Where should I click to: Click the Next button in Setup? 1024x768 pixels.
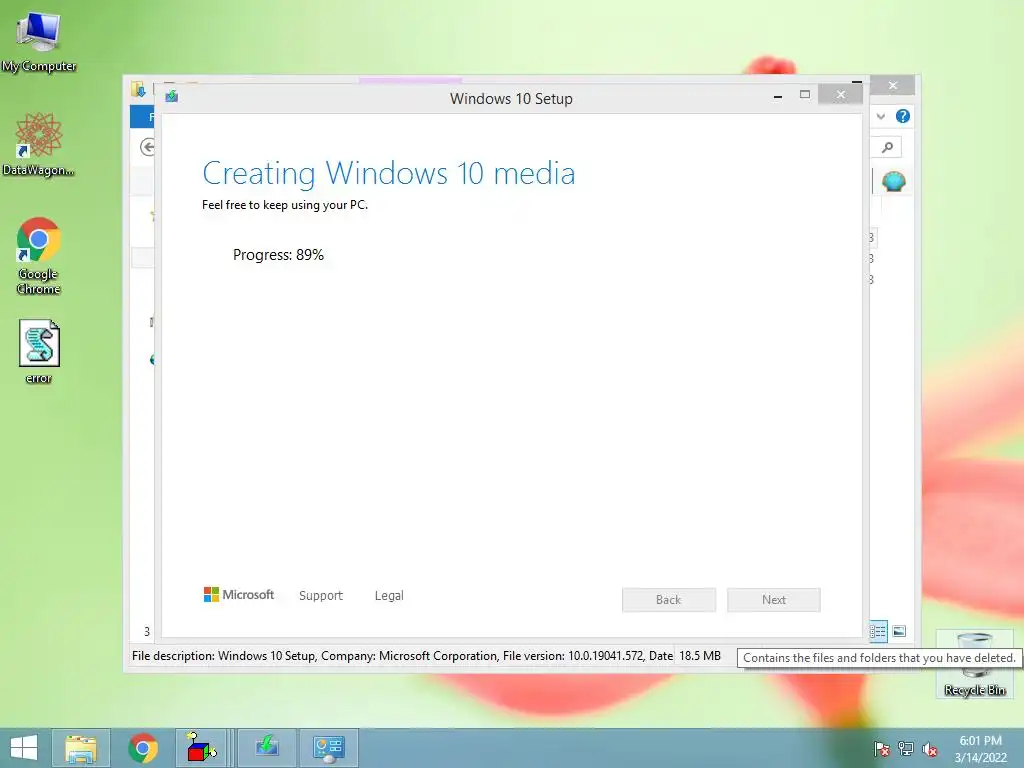tap(774, 600)
